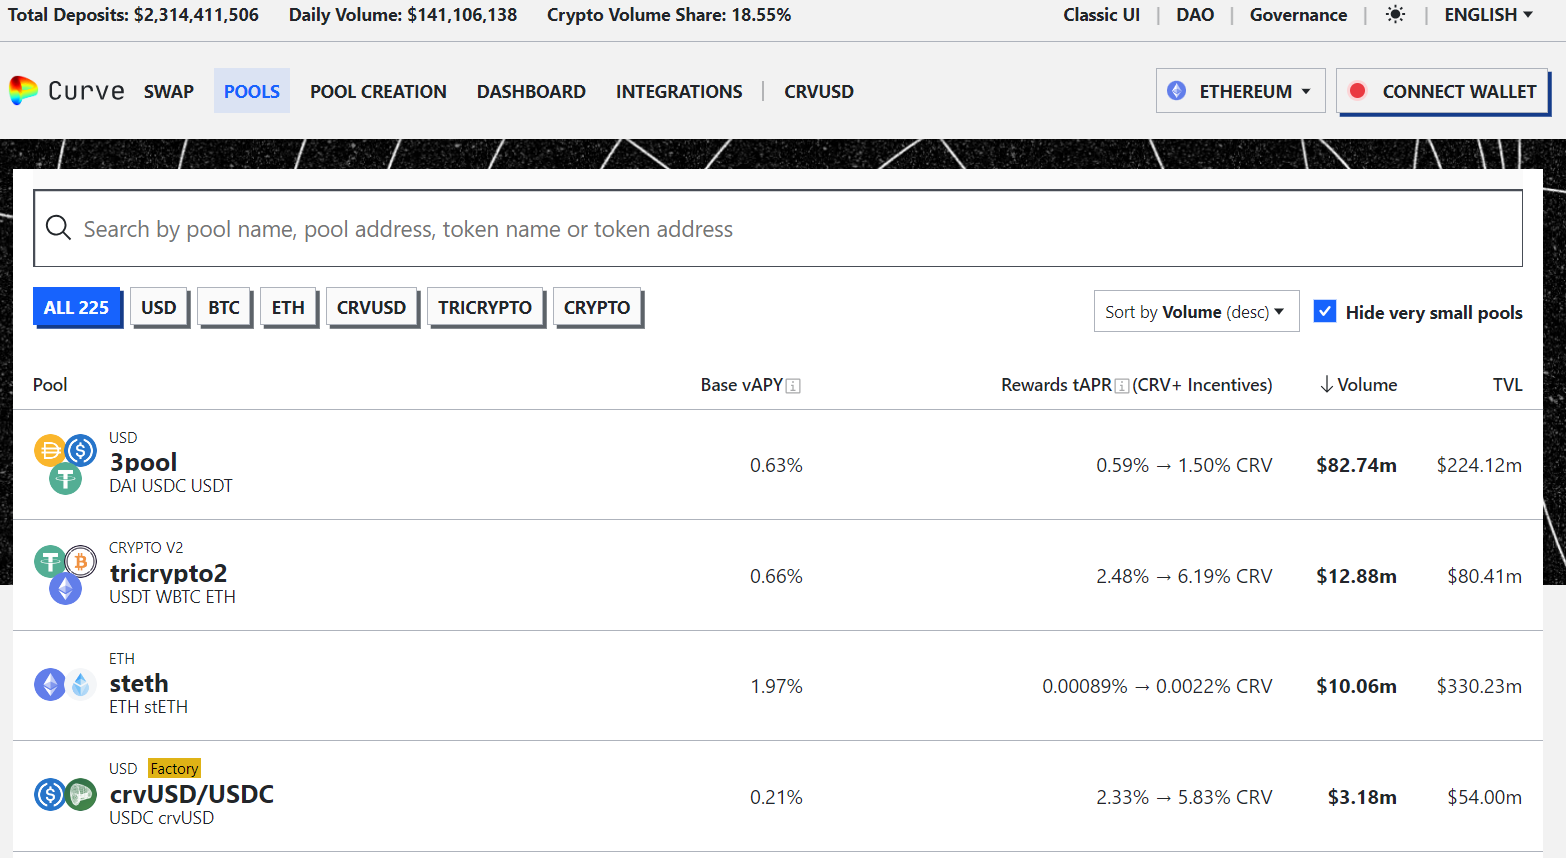Click Crypto Volume Share 18.55% text
Image resolution: width=1566 pixels, height=858 pixels.
point(669,15)
